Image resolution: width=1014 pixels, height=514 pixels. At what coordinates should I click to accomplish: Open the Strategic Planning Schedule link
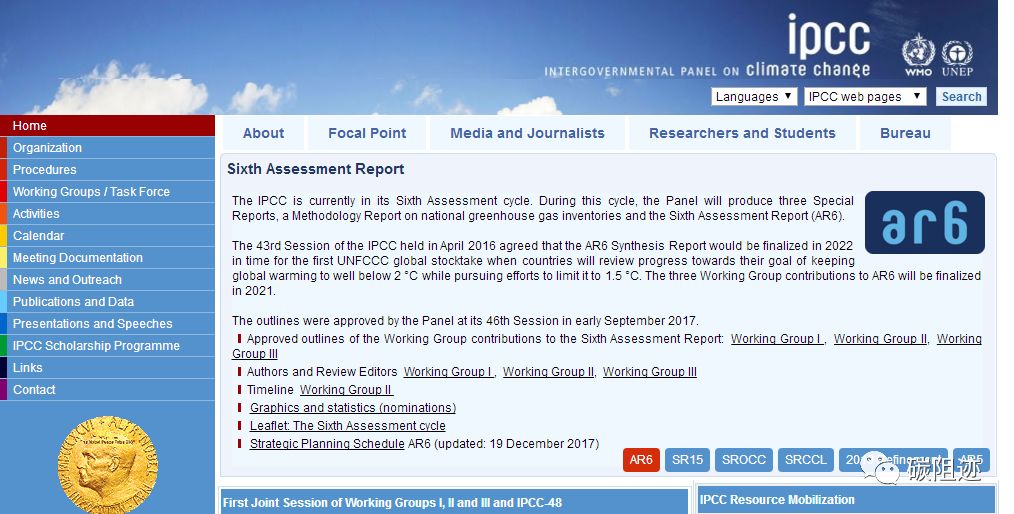click(x=327, y=444)
